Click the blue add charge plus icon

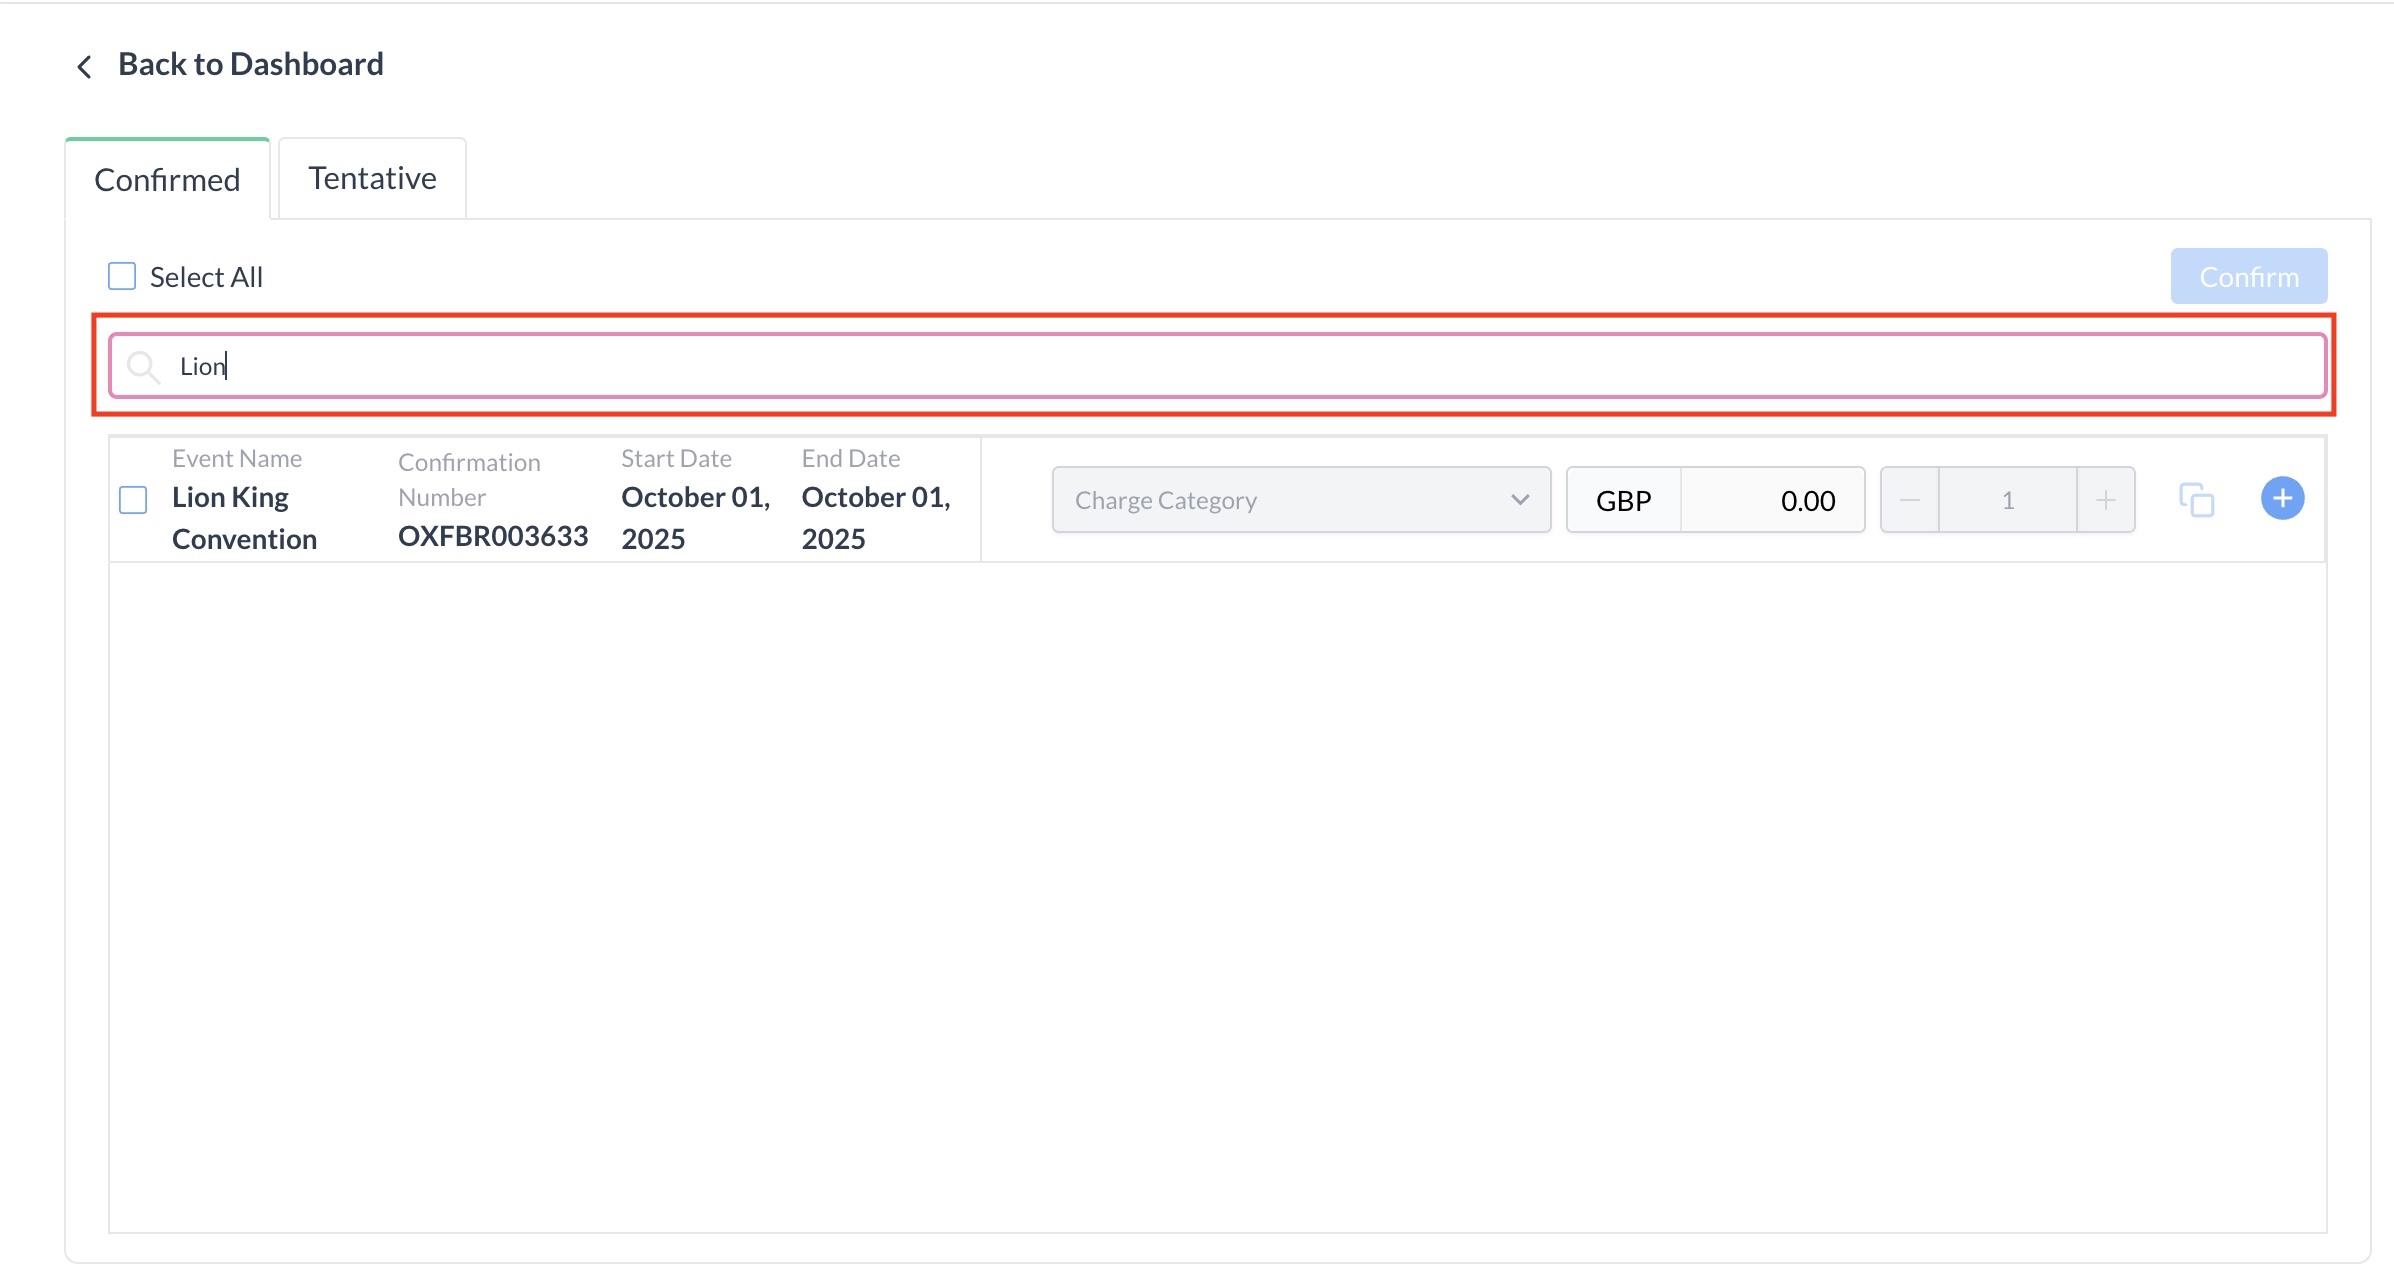(x=2282, y=499)
